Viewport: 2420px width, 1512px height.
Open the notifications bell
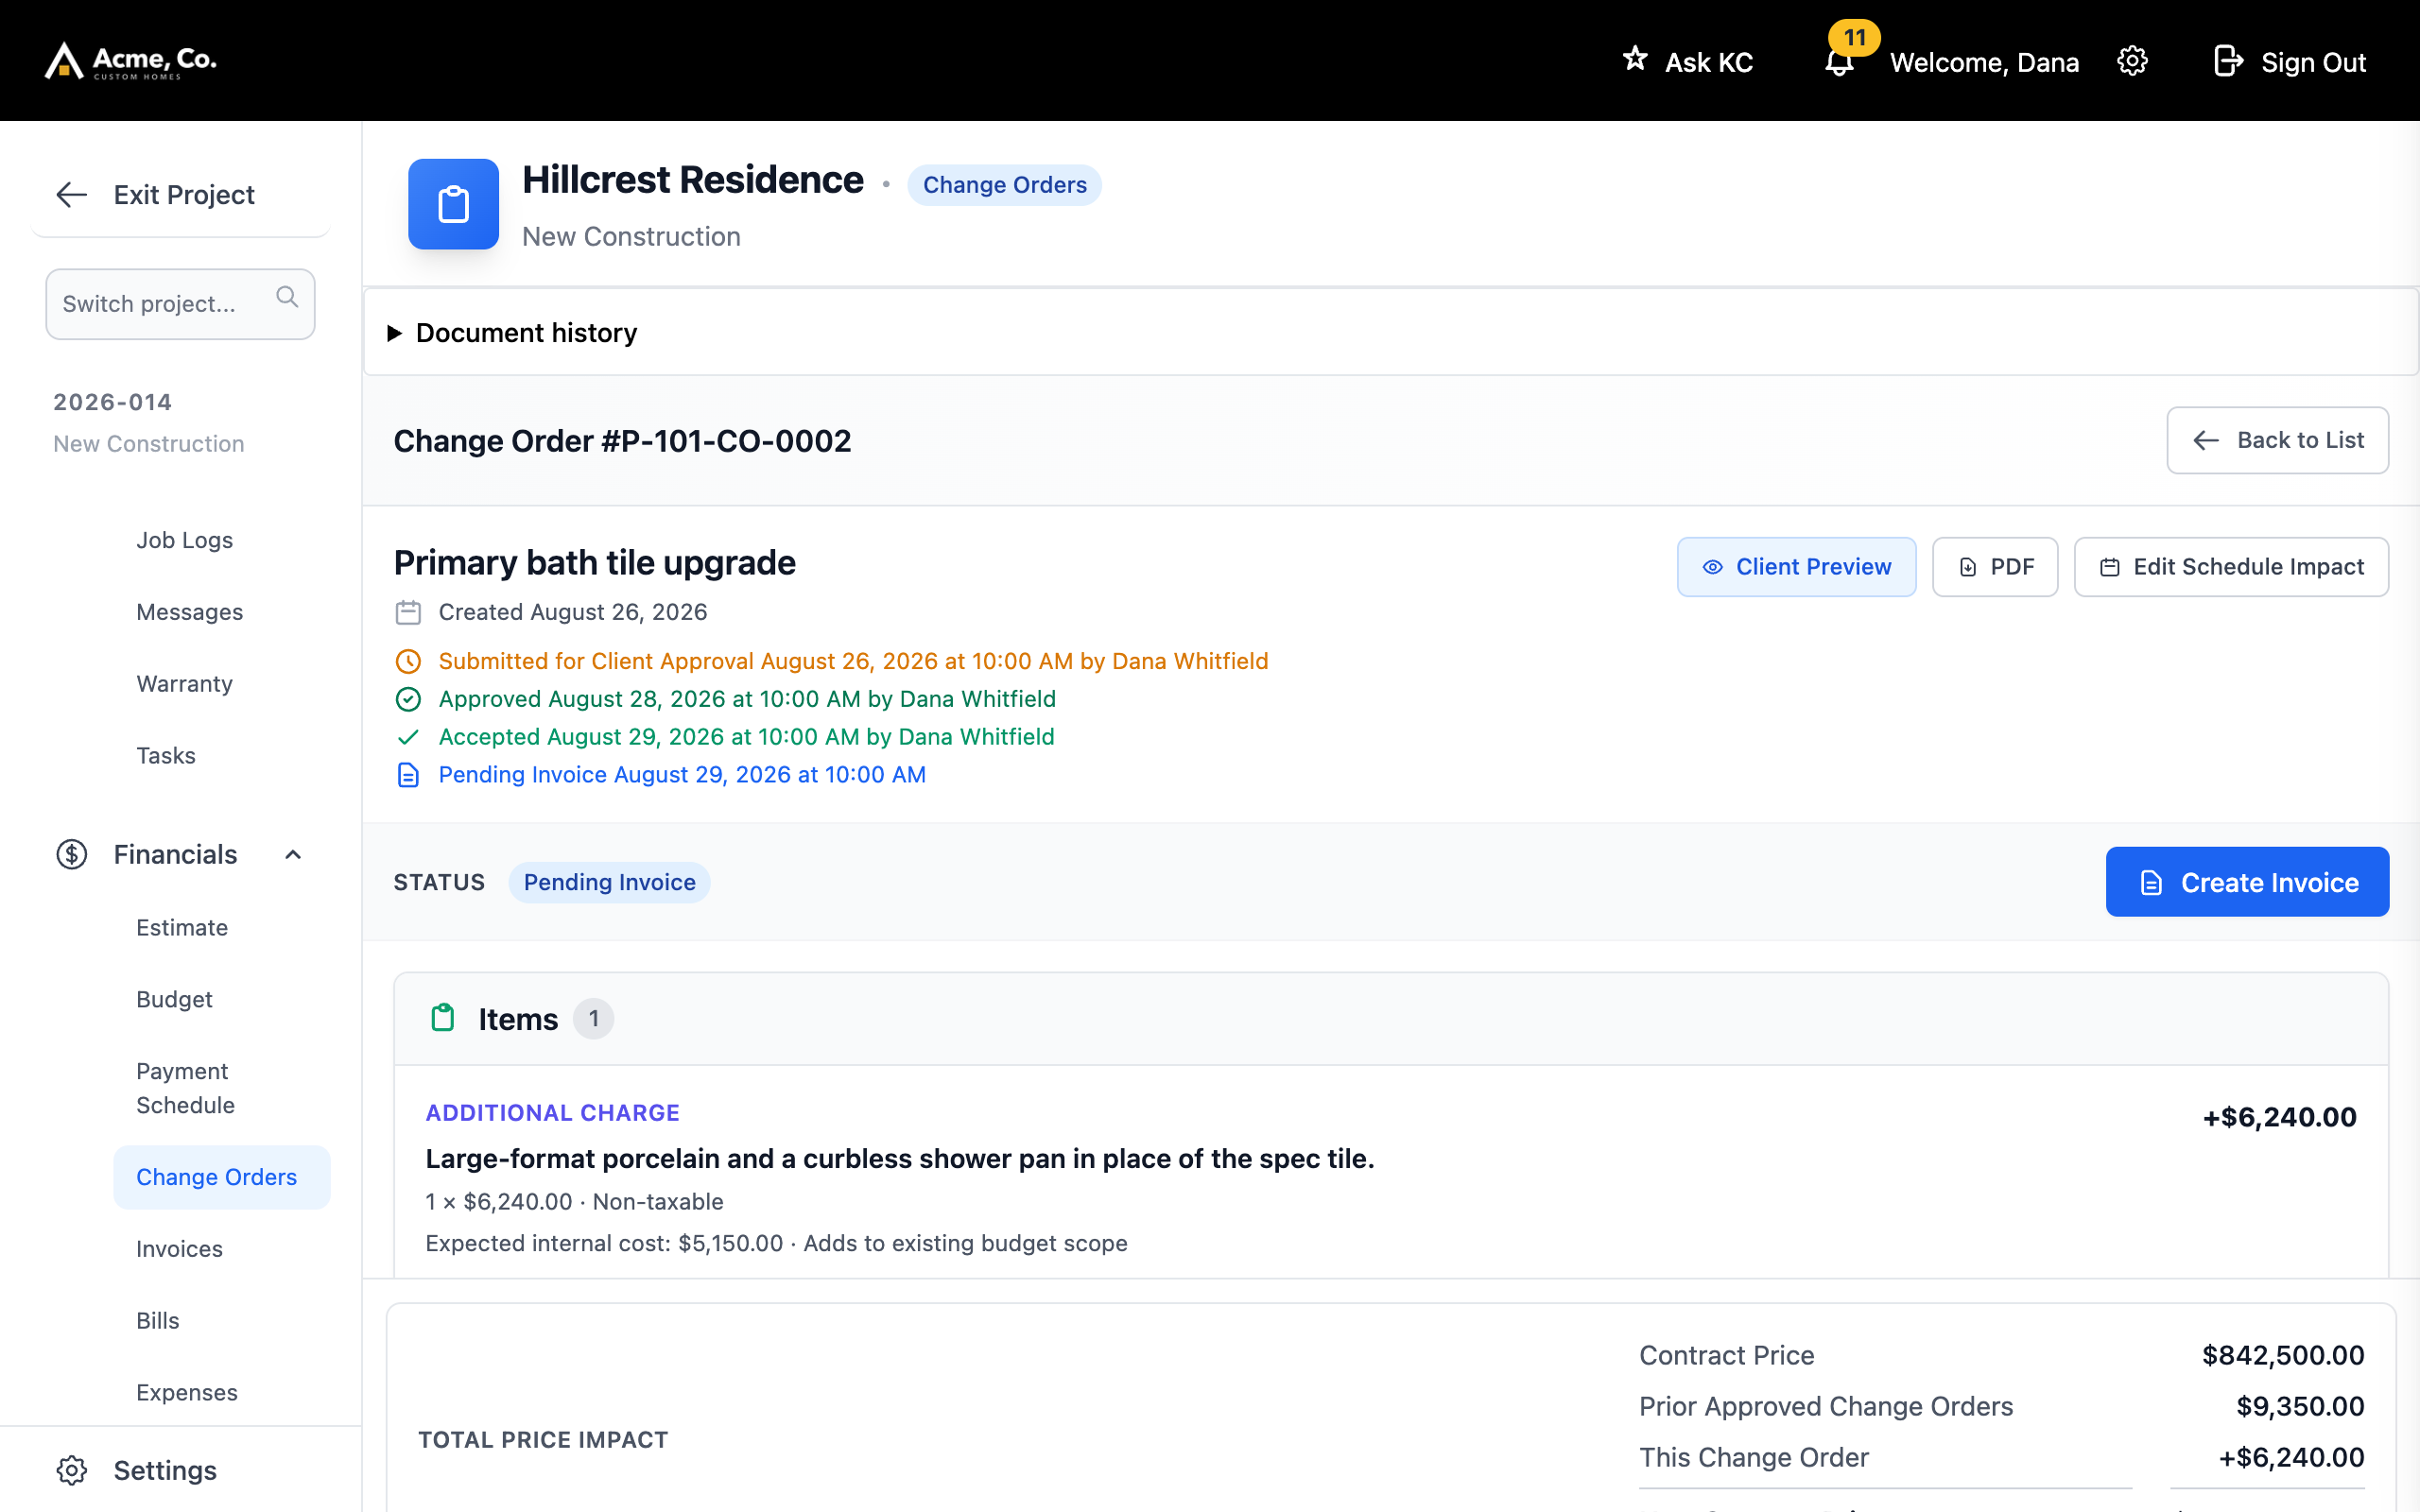(x=1839, y=62)
